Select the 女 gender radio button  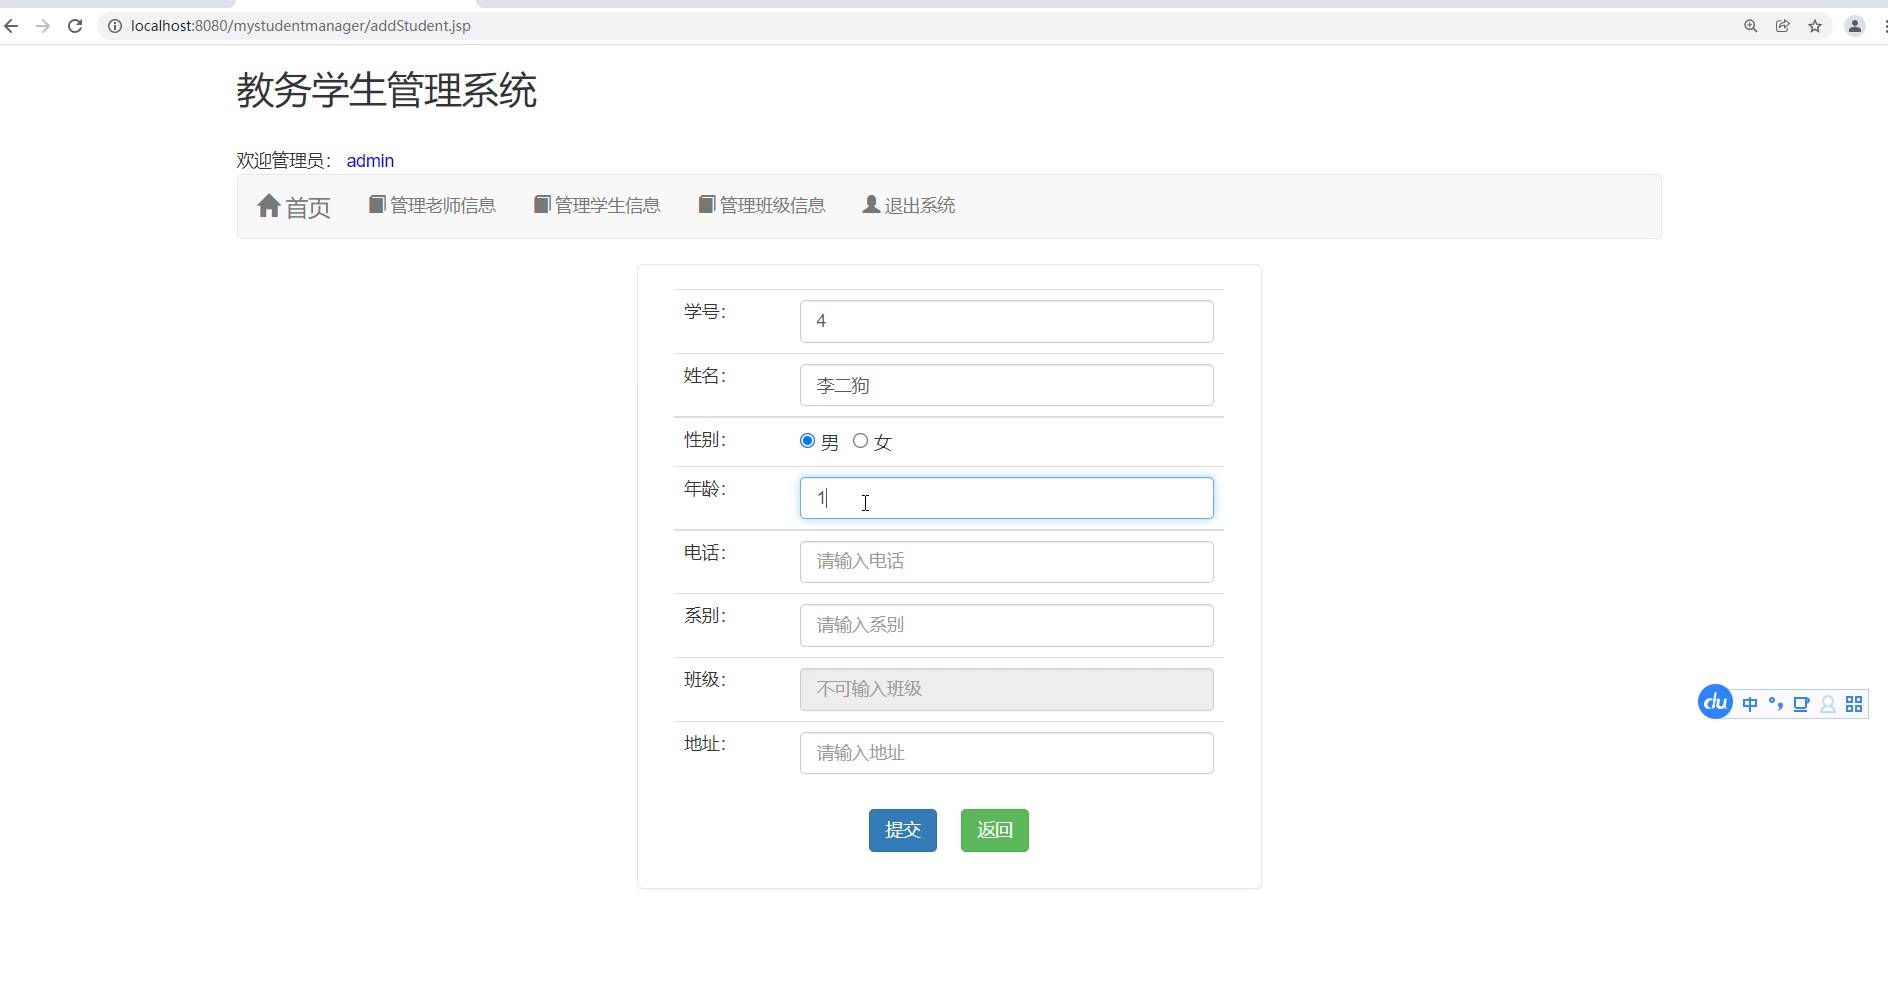860,441
